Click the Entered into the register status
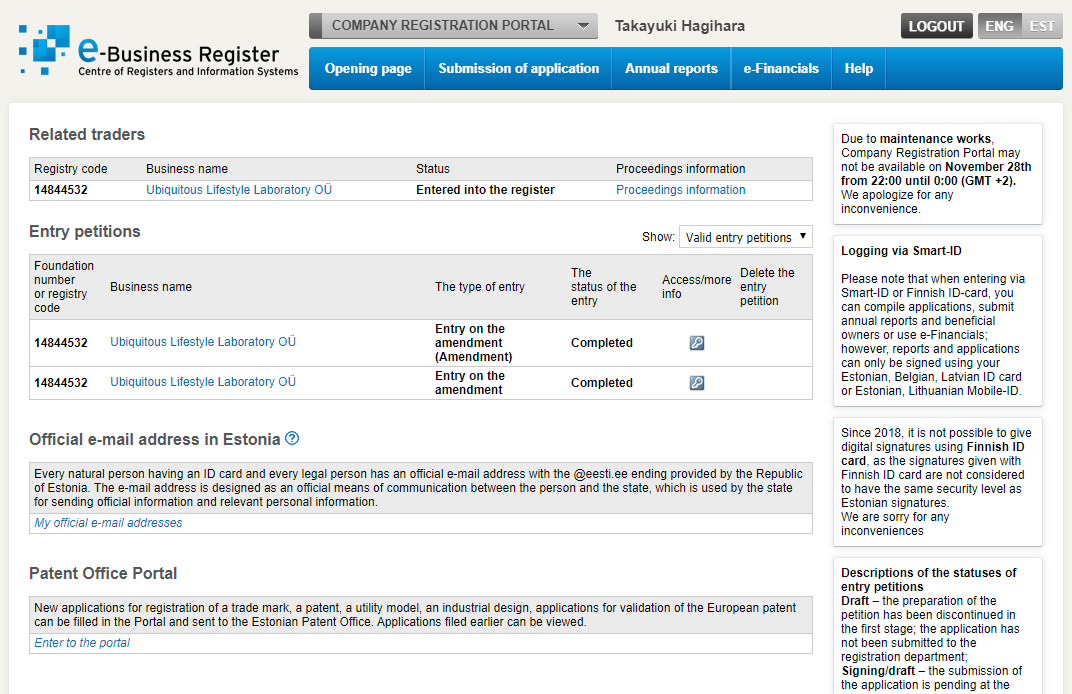This screenshot has height=694, width=1072. (x=485, y=189)
